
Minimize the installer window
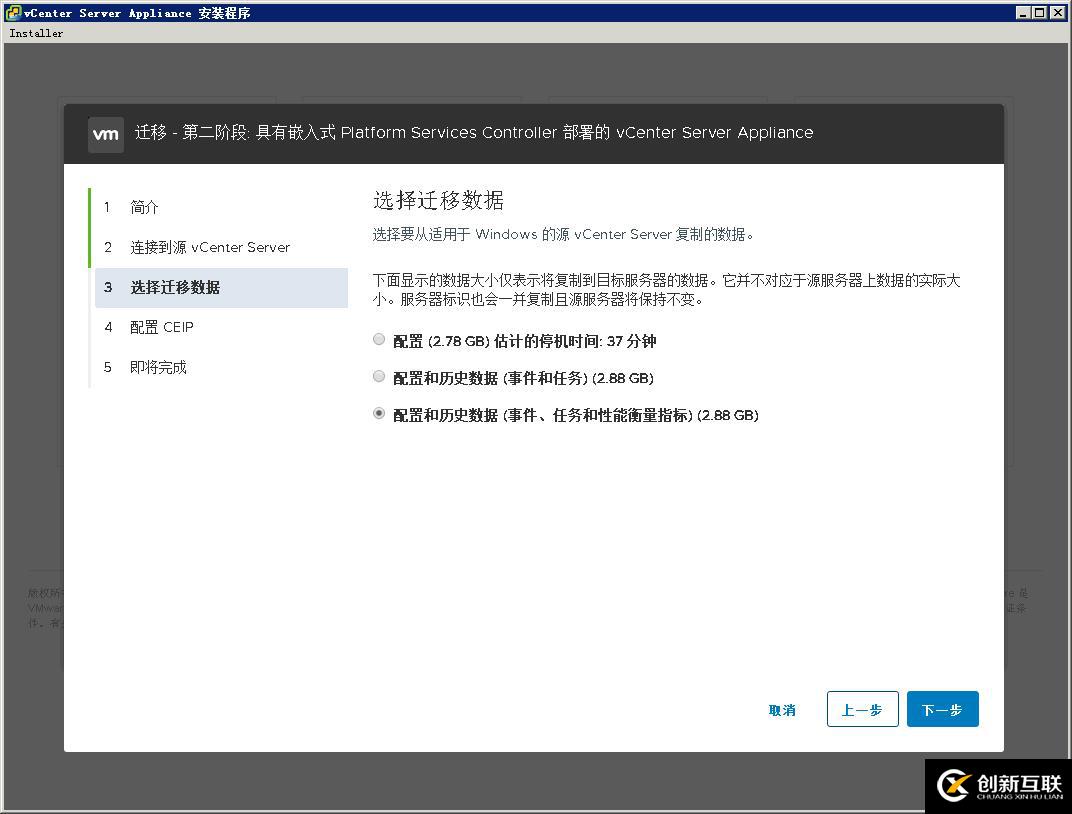click(1023, 12)
